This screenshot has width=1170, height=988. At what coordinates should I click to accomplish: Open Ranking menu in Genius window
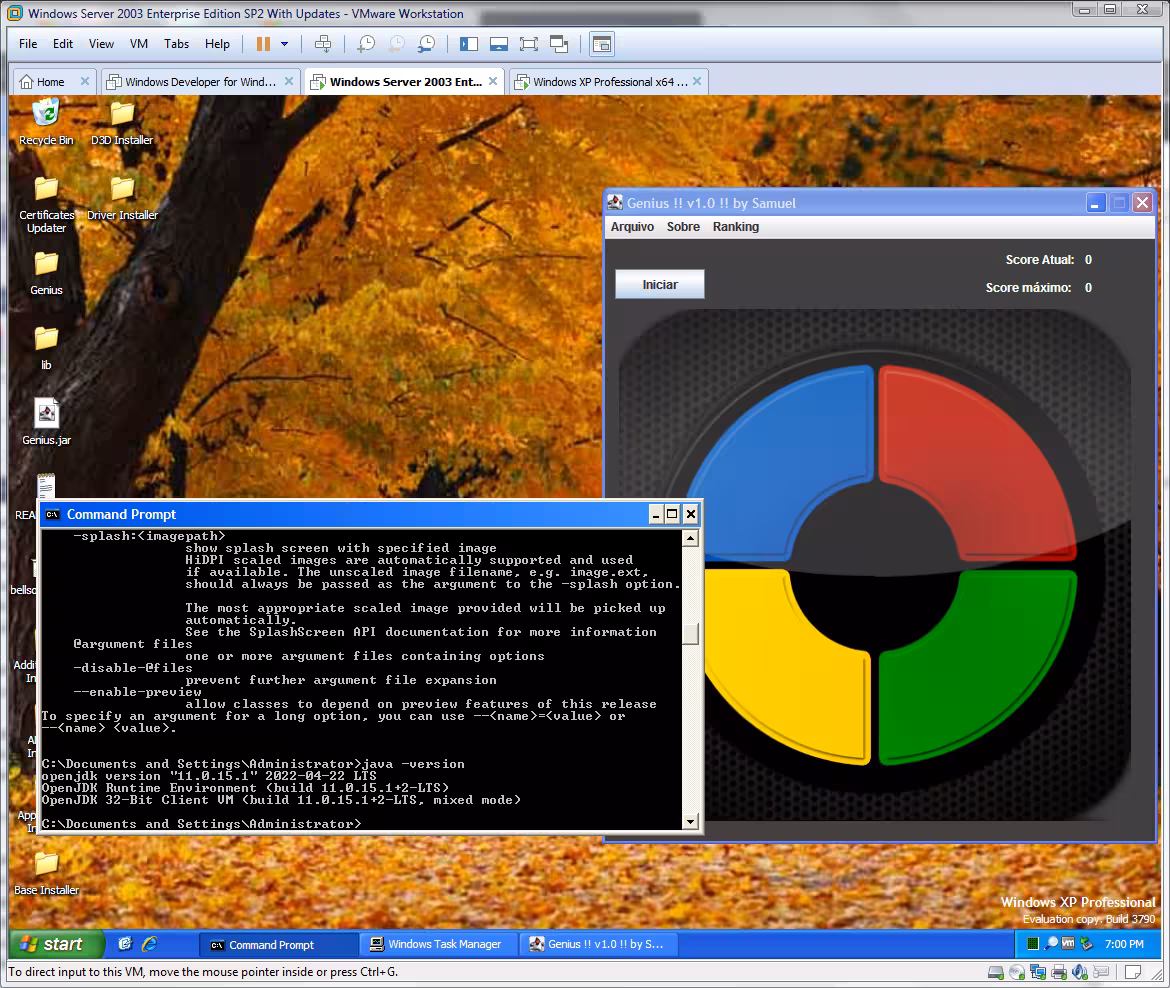tap(735, 227)
